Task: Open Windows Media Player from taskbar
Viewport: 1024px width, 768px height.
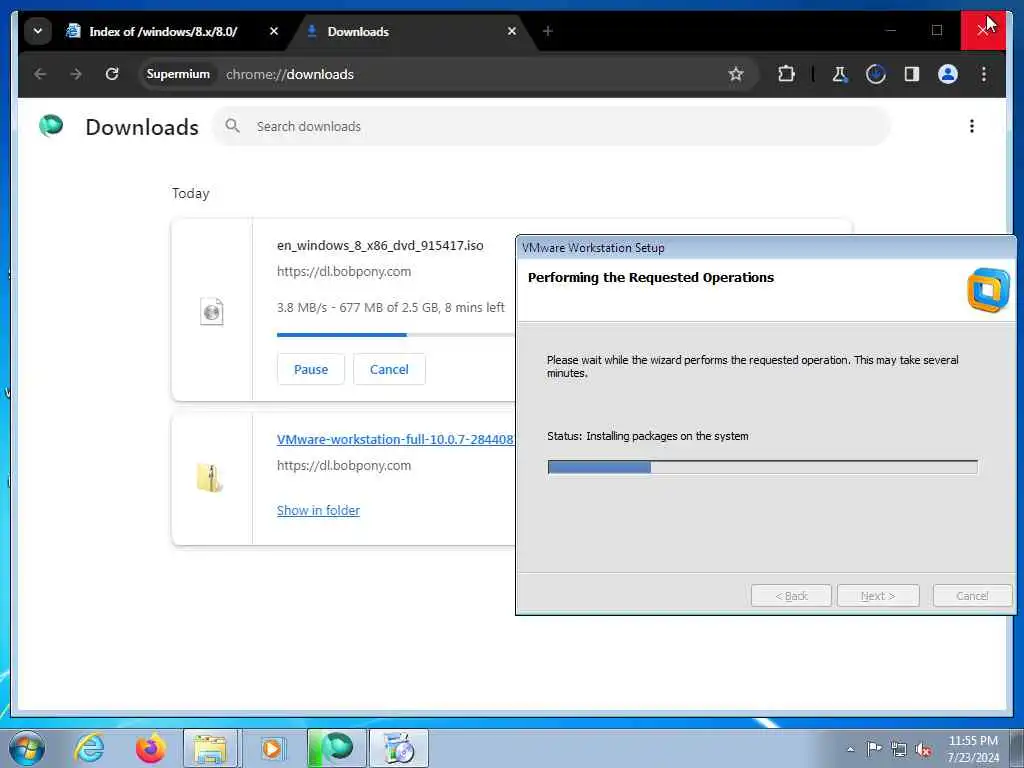Action: pyautogui.click(x=272, y=748)
